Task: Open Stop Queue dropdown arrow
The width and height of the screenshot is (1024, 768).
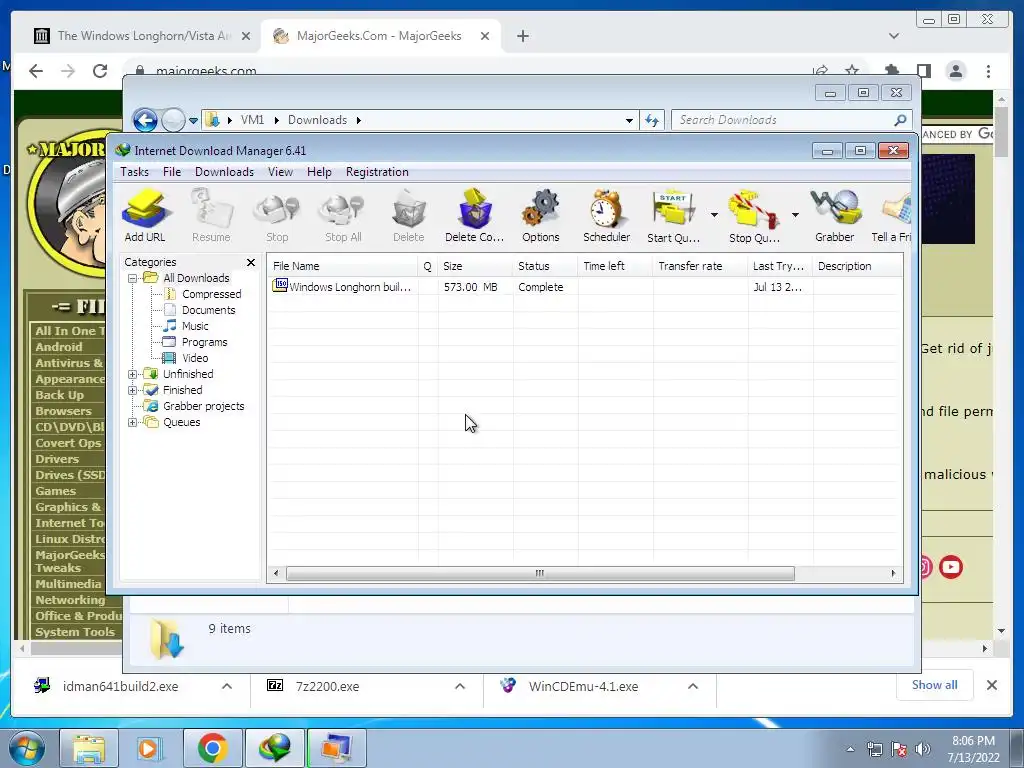Action: (795, 215)
